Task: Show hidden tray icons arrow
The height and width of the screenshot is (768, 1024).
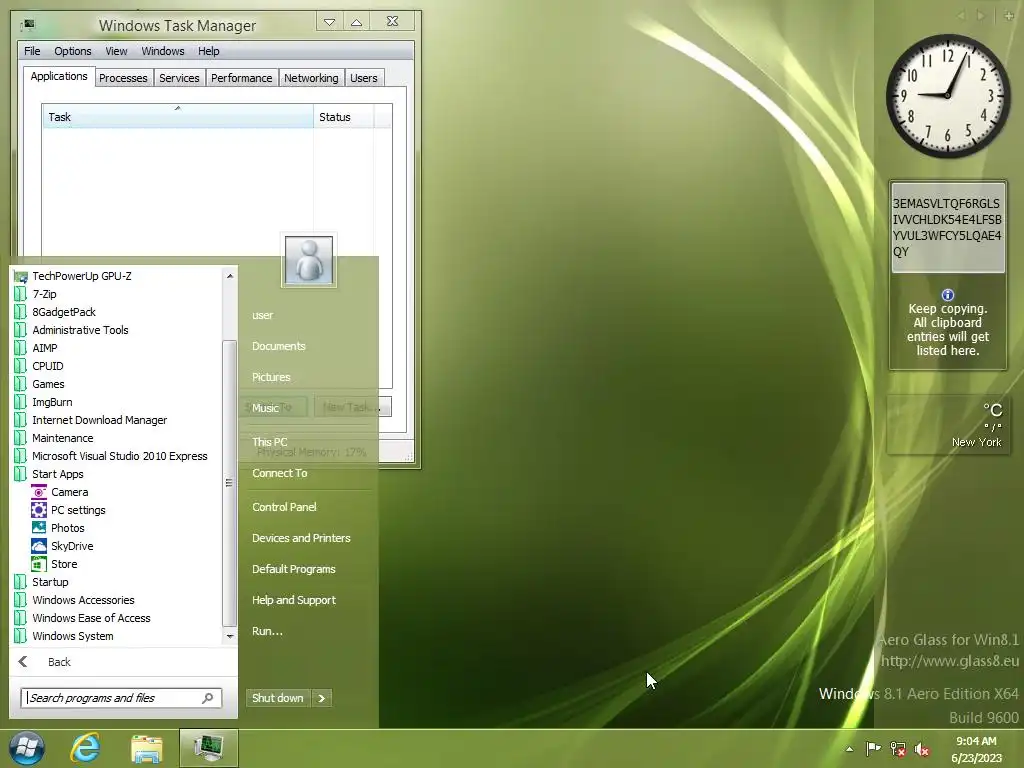Action: [849, 749]
